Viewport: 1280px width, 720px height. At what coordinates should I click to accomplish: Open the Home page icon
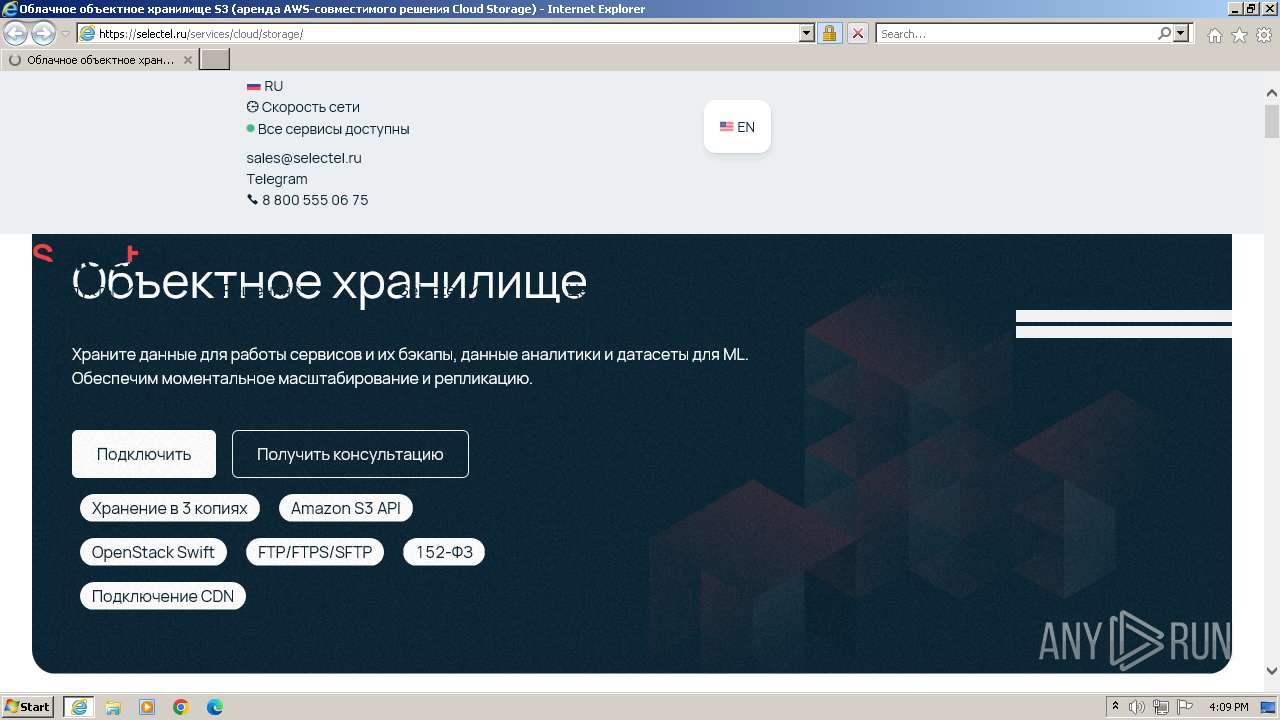(1214, 35)
